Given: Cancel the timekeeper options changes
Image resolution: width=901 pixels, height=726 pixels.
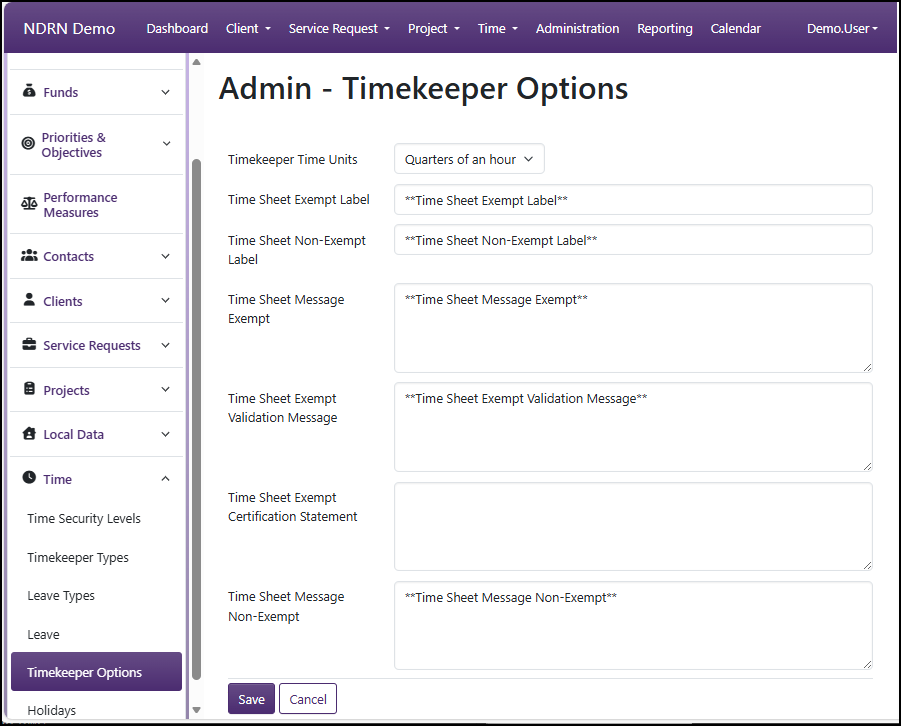Looking at the screenshot, I should (x=308, y=699).
